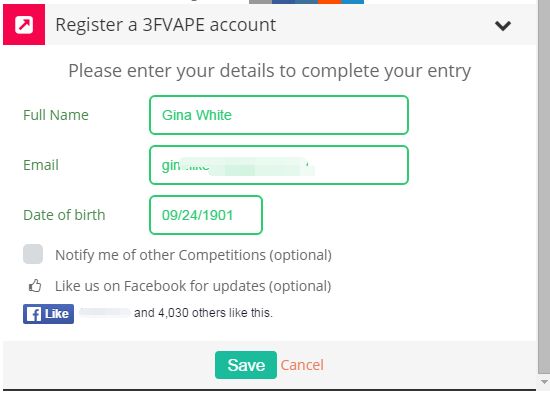Cancel the registration form

302,365
